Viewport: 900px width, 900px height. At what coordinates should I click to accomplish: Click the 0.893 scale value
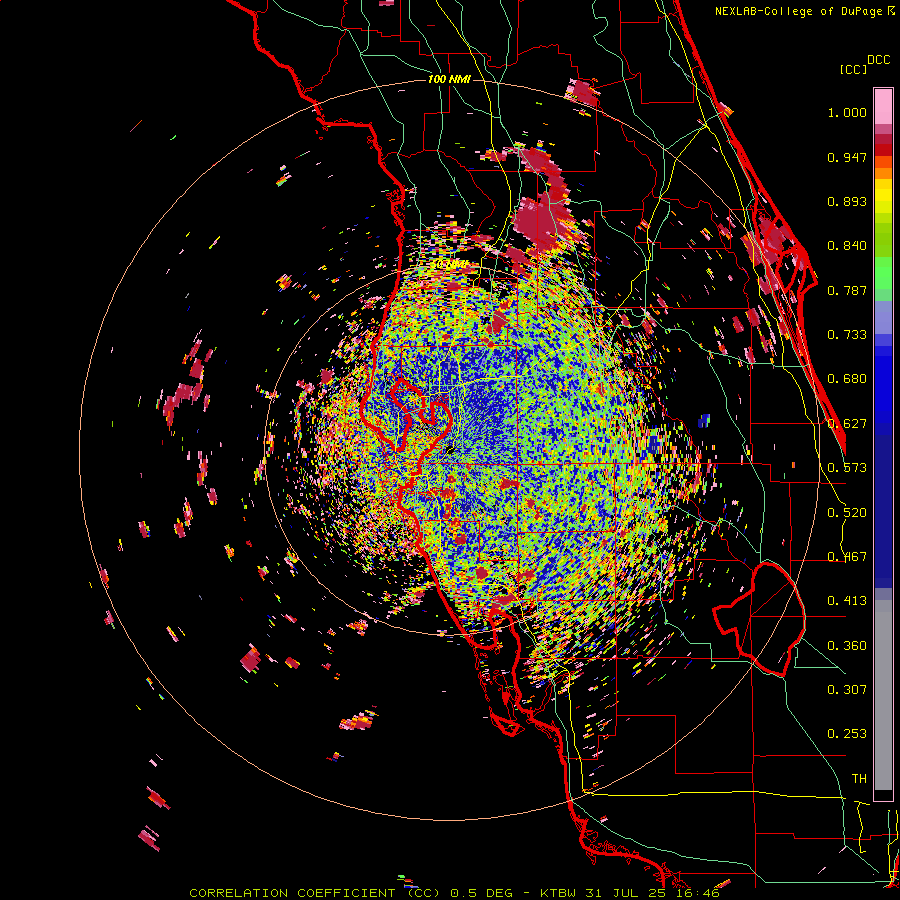pyautogui.click(x=847, y=201)
